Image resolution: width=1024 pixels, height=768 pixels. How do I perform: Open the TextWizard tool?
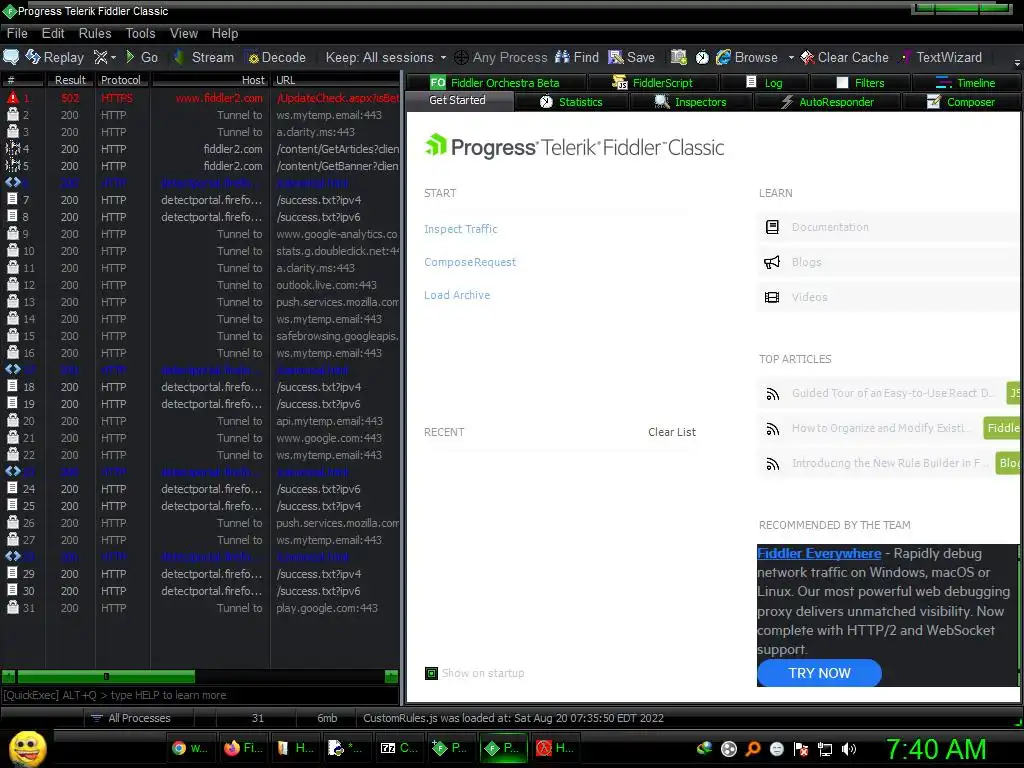click(x=941, y=57)
